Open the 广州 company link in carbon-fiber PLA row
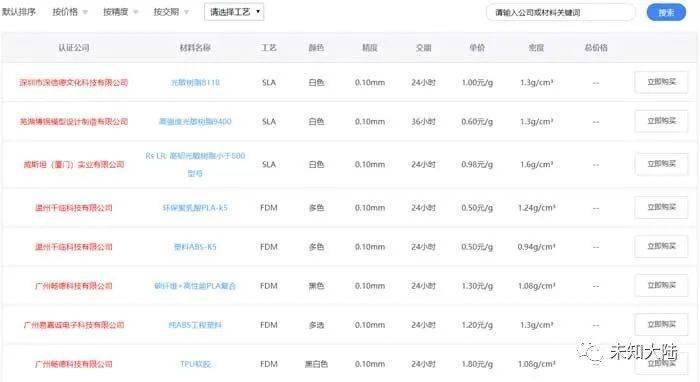This screenshot has width=700, height=382. [x=74, y=286]
